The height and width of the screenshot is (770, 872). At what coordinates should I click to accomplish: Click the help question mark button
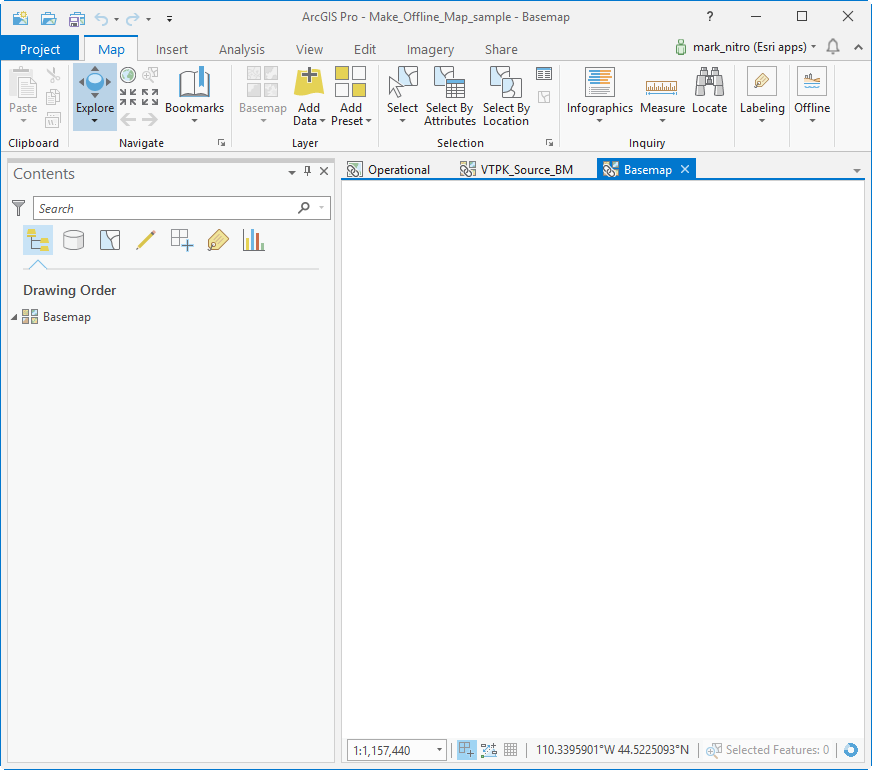(x=710, y=17)
